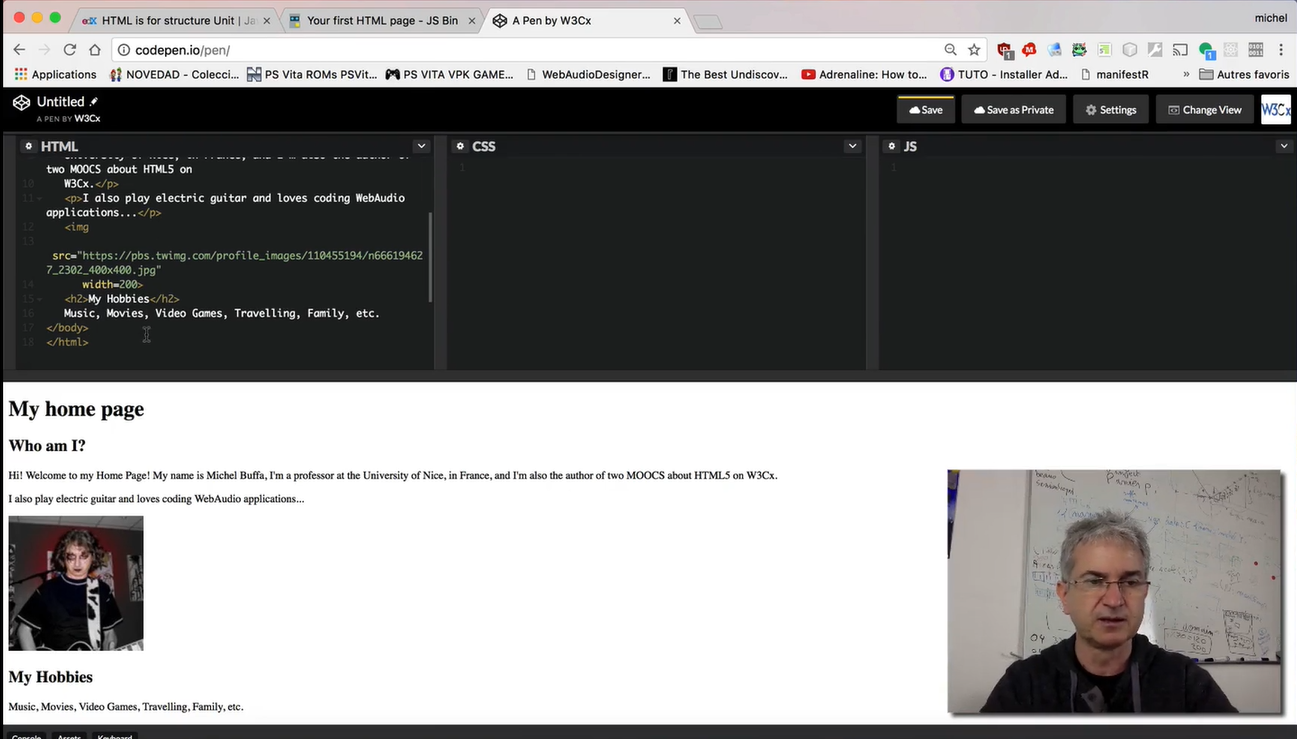The width and height of the screenshot is (1297, 739).
Task: Open the TUTO - Installer Ad... bookmark
Action: pyautogui.click(x=1004, y=74)
